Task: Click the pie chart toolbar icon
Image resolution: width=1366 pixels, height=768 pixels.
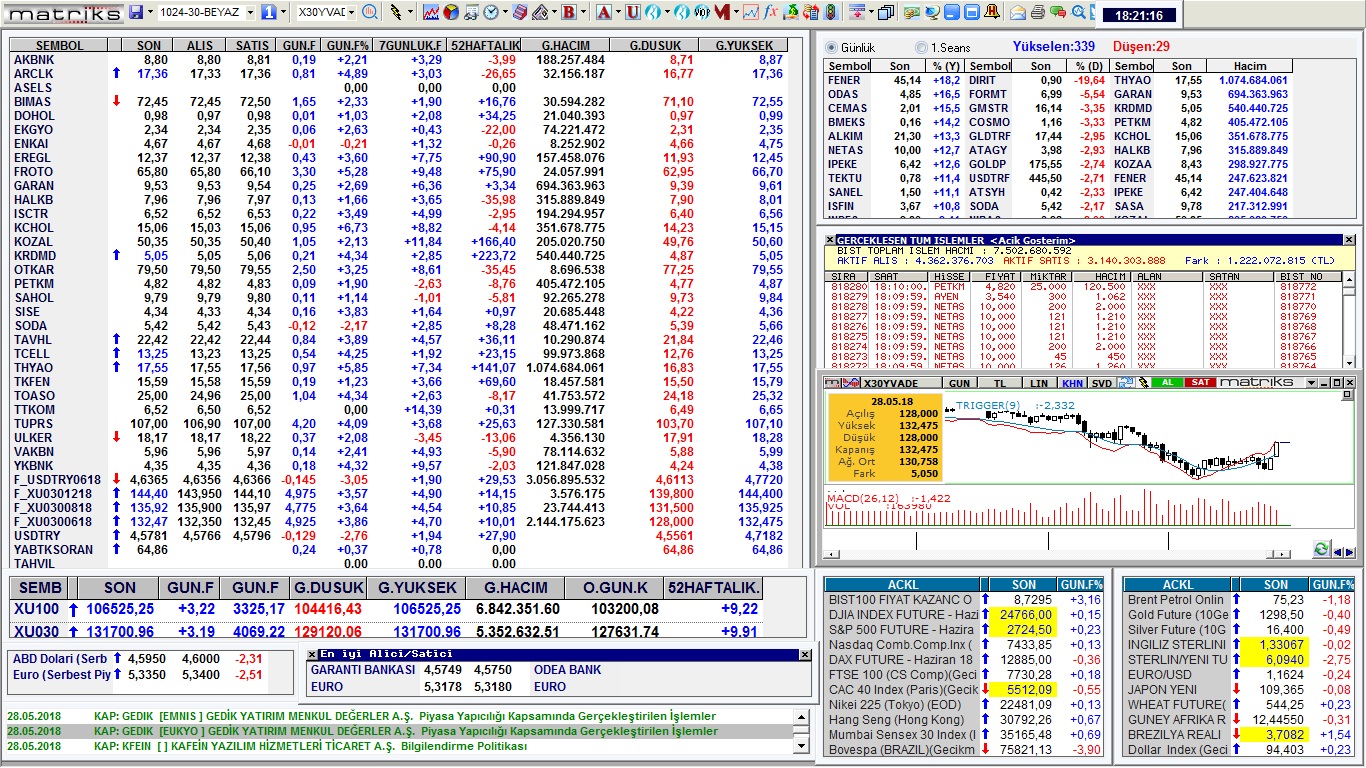Action: pos(451,12)
